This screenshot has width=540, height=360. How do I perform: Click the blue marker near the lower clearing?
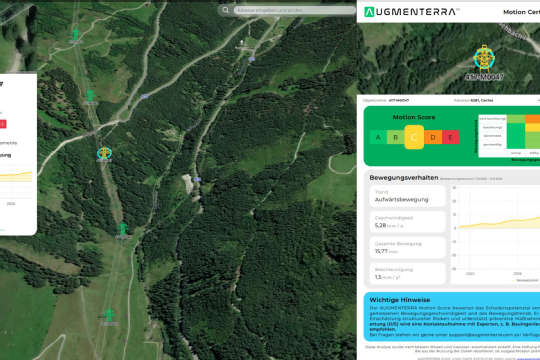click(x=197, y=179)
